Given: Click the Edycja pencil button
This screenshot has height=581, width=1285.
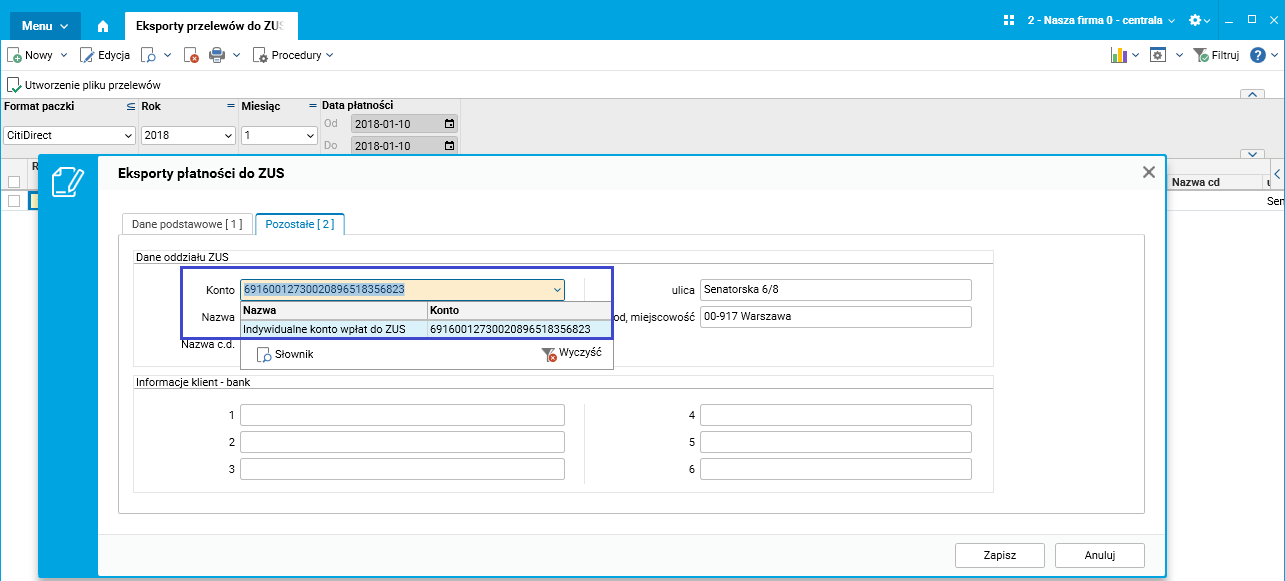Looking at the screenshot, I should 105,55.
